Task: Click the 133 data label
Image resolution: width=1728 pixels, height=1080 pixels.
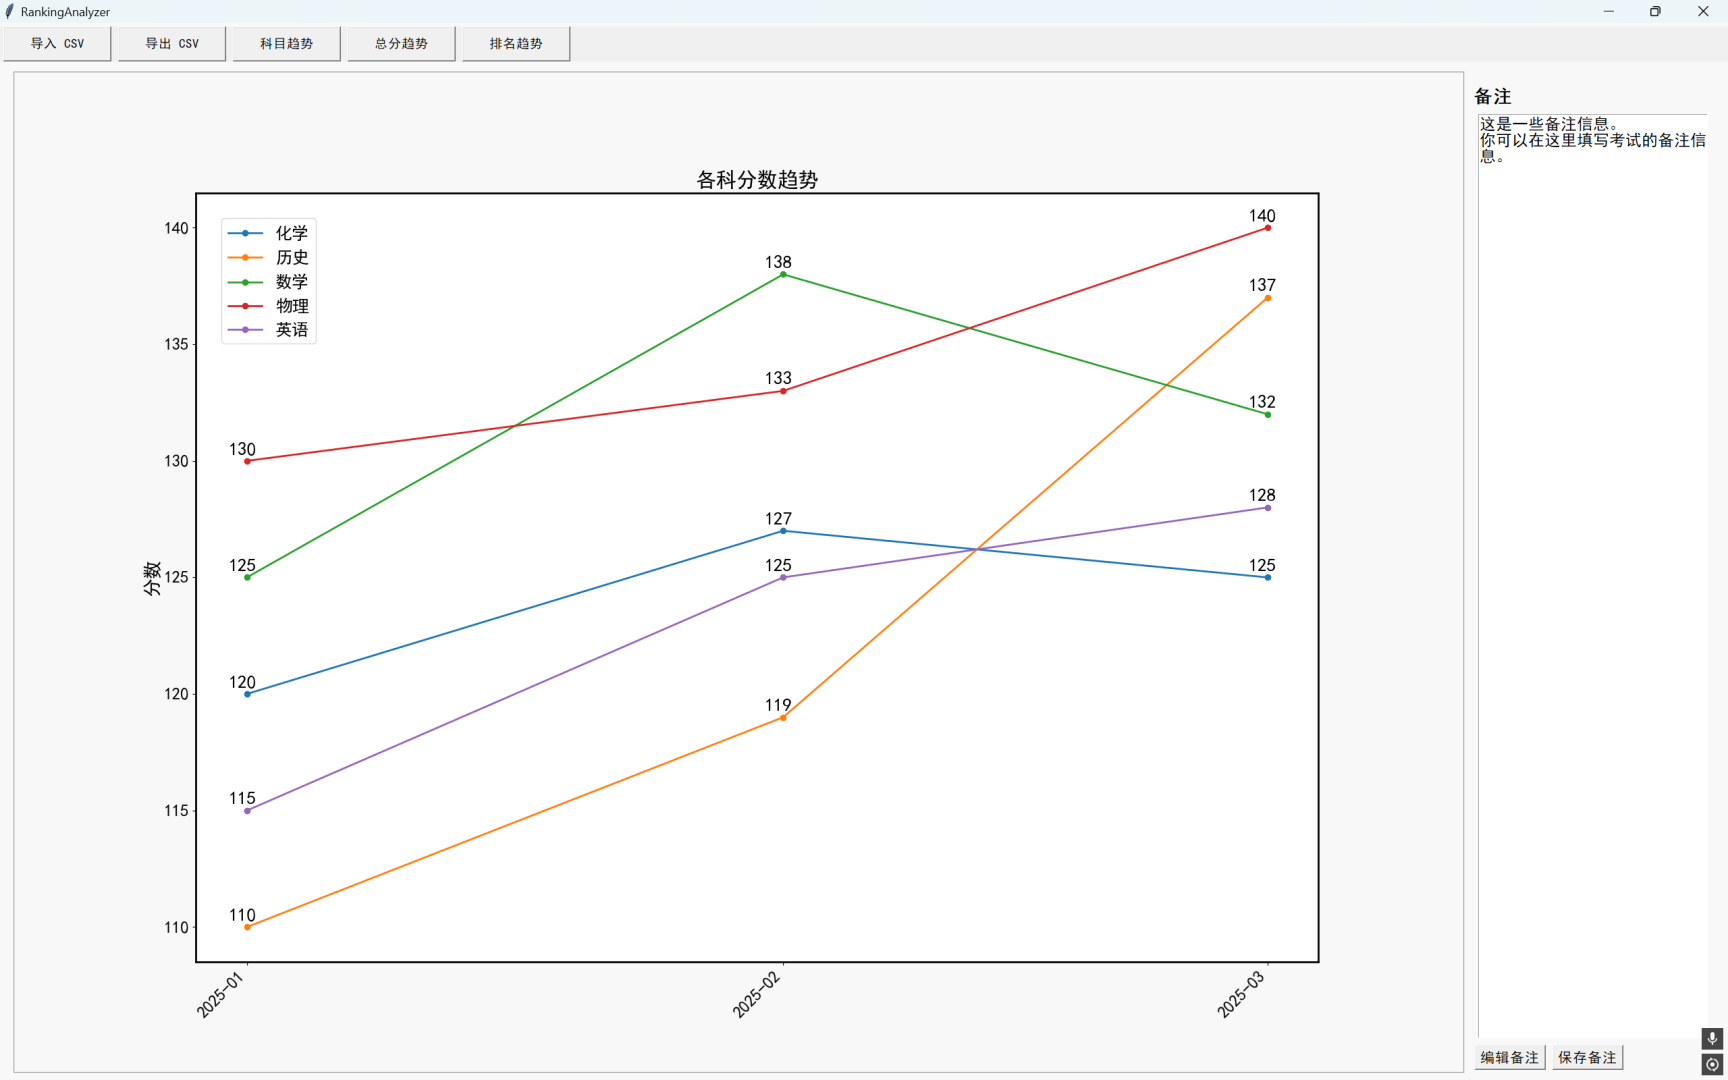Action: [778, 378]
